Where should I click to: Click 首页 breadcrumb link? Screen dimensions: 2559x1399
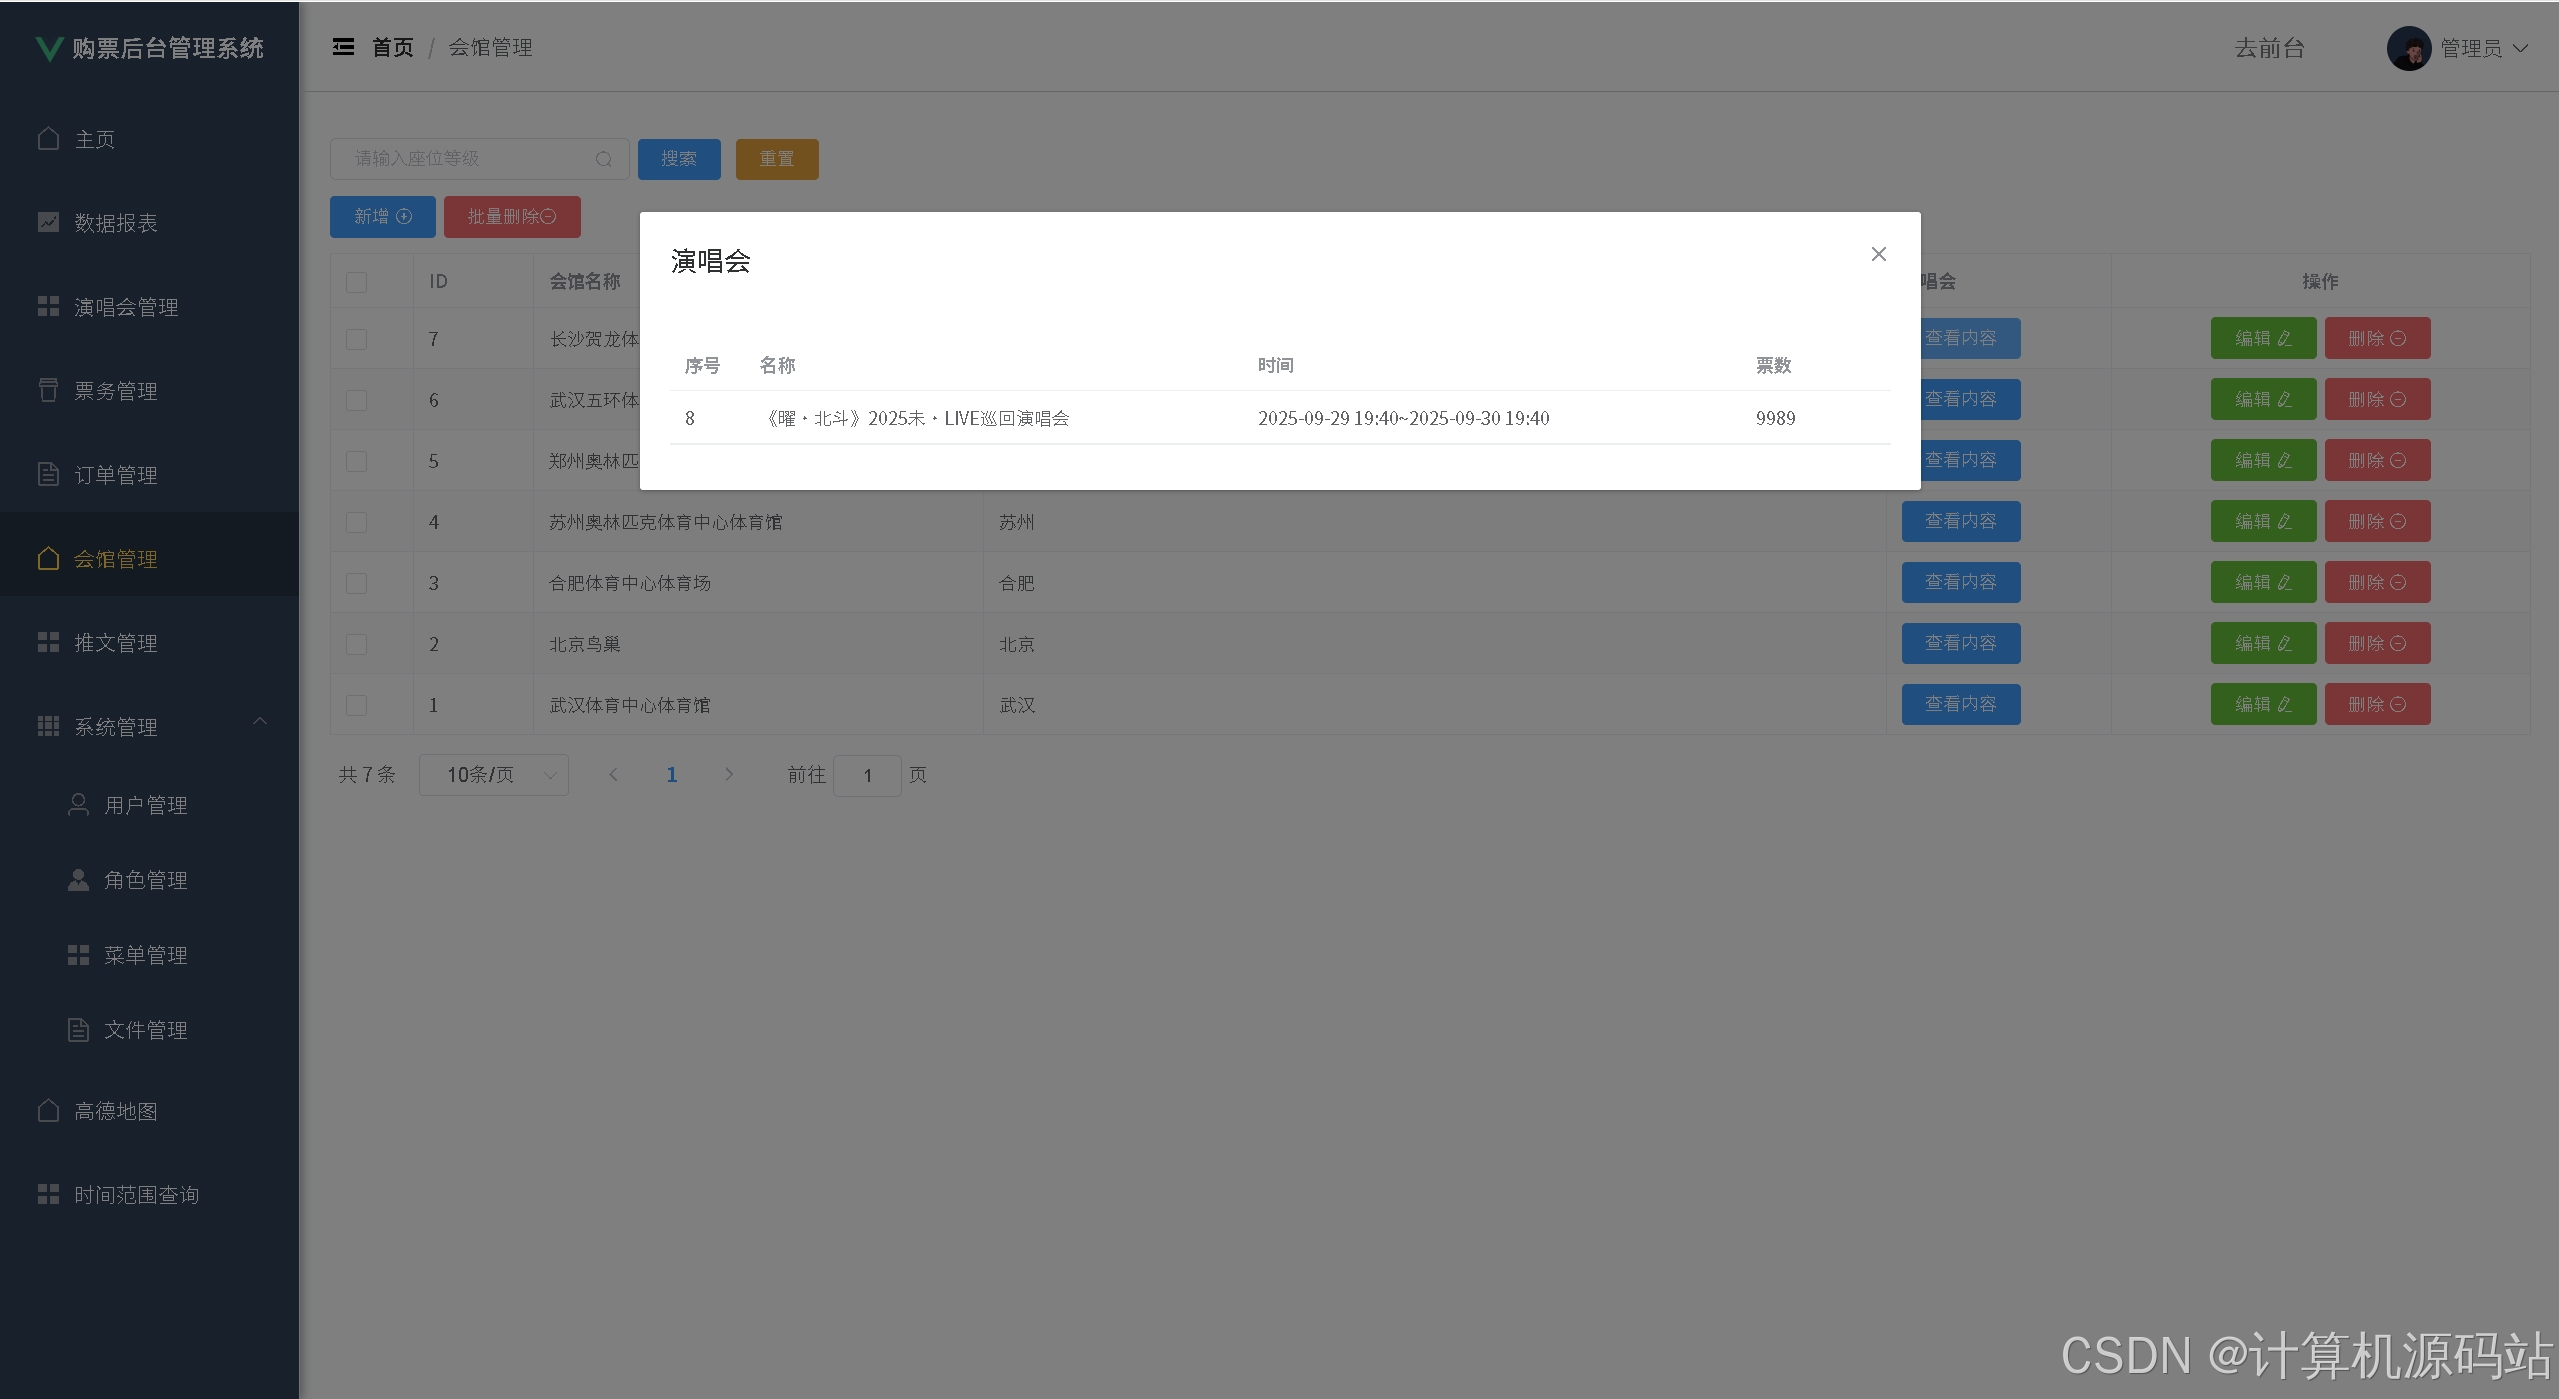(x=392, y=47)
